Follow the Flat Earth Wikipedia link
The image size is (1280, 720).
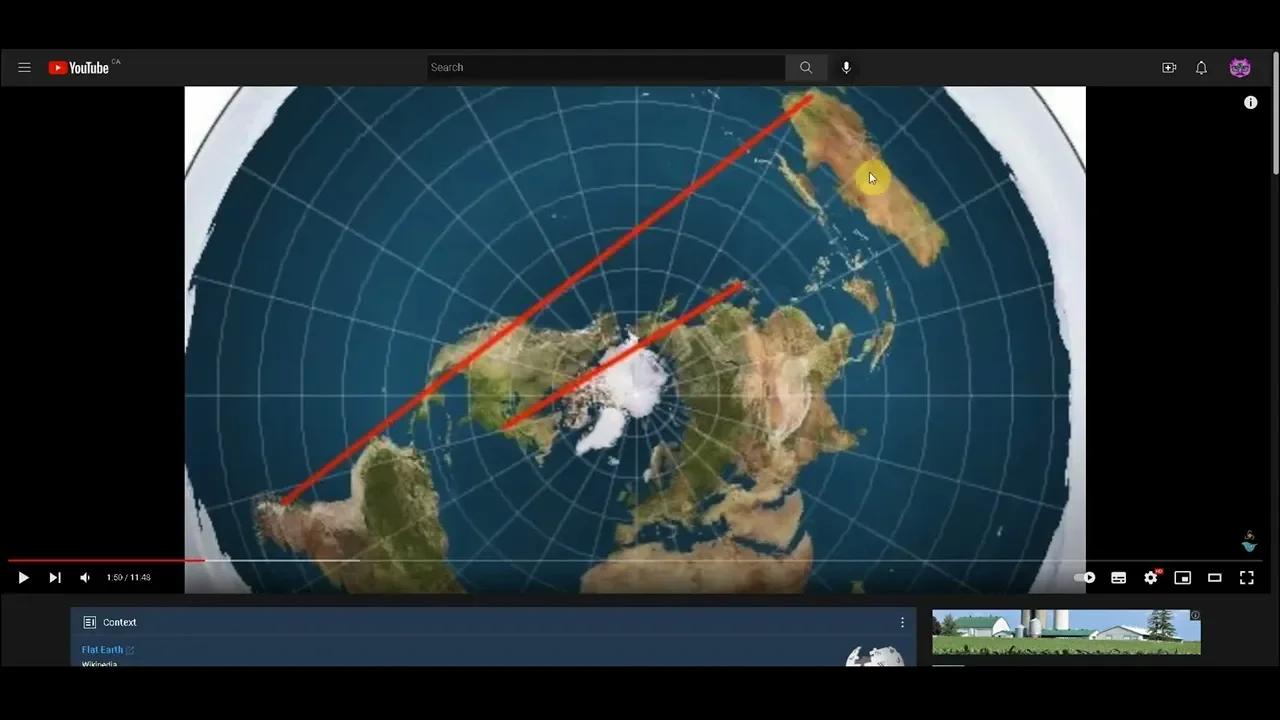[x=101, y=649]
